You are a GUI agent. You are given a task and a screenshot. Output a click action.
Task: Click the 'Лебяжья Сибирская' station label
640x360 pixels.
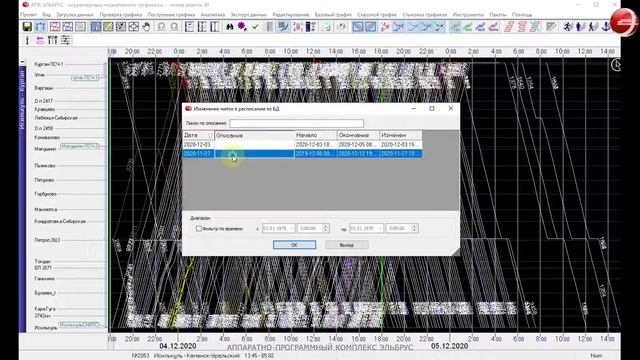(x=56, y=118)
